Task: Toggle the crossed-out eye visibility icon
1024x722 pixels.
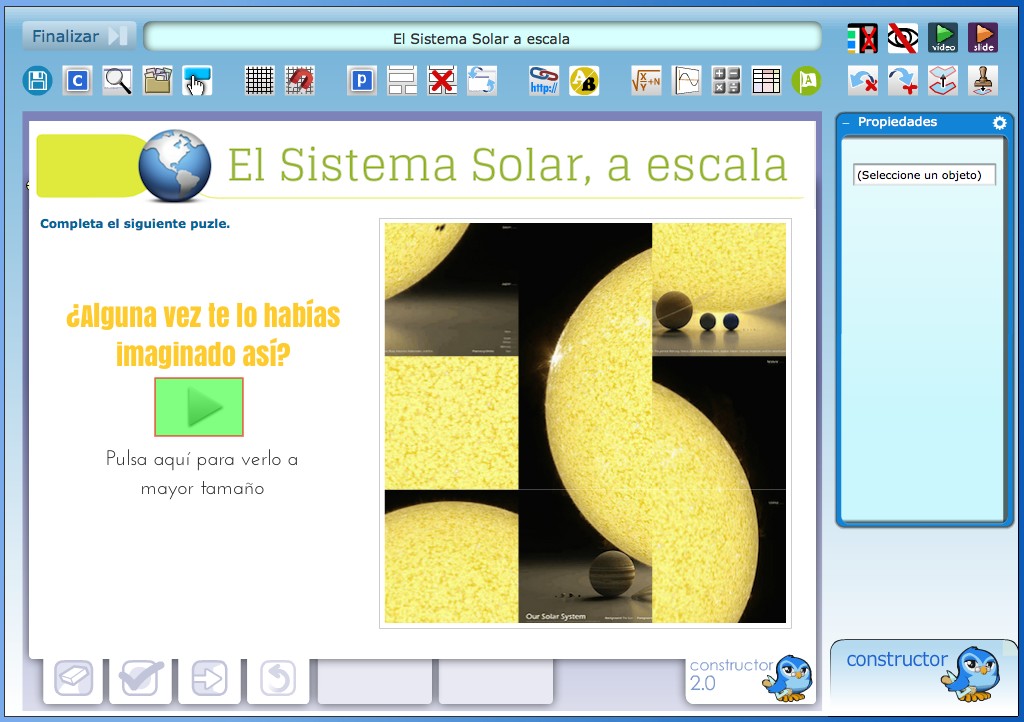Action: pyautogui.click(x=903, y=39)
